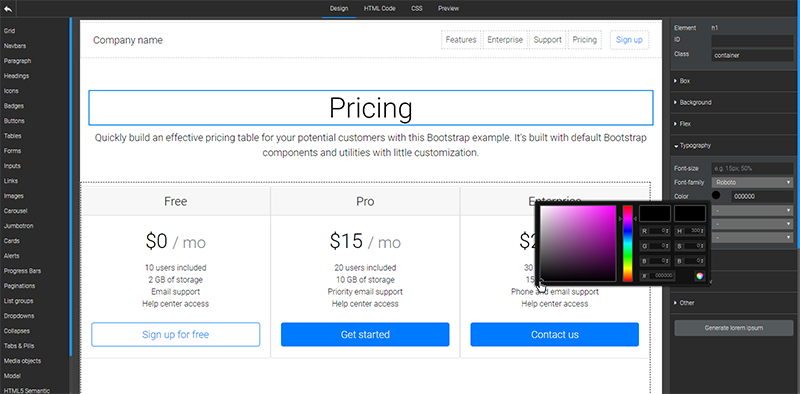
Task: Expand the Other section
Action: [735, 303]
